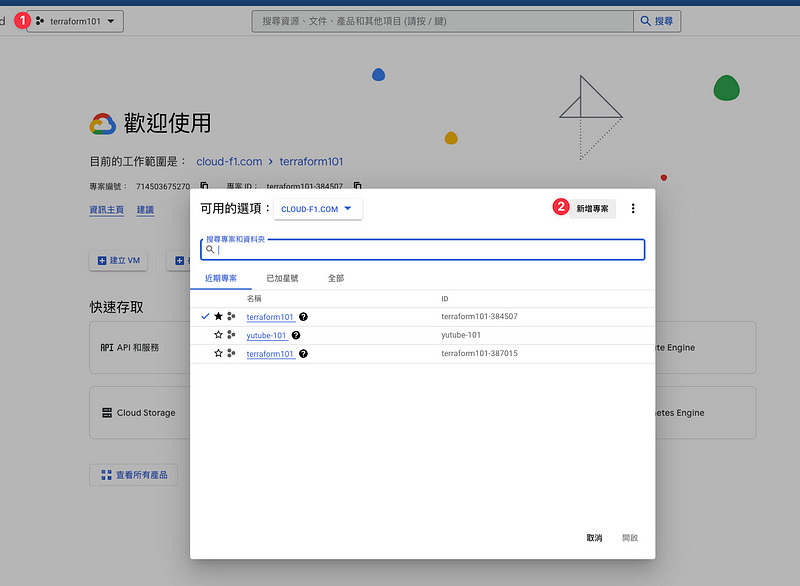The width and height of the screenshot is (800, 586).
Task: Open the Cloud Storage quick access card
Action: click(x=140, y=413)
